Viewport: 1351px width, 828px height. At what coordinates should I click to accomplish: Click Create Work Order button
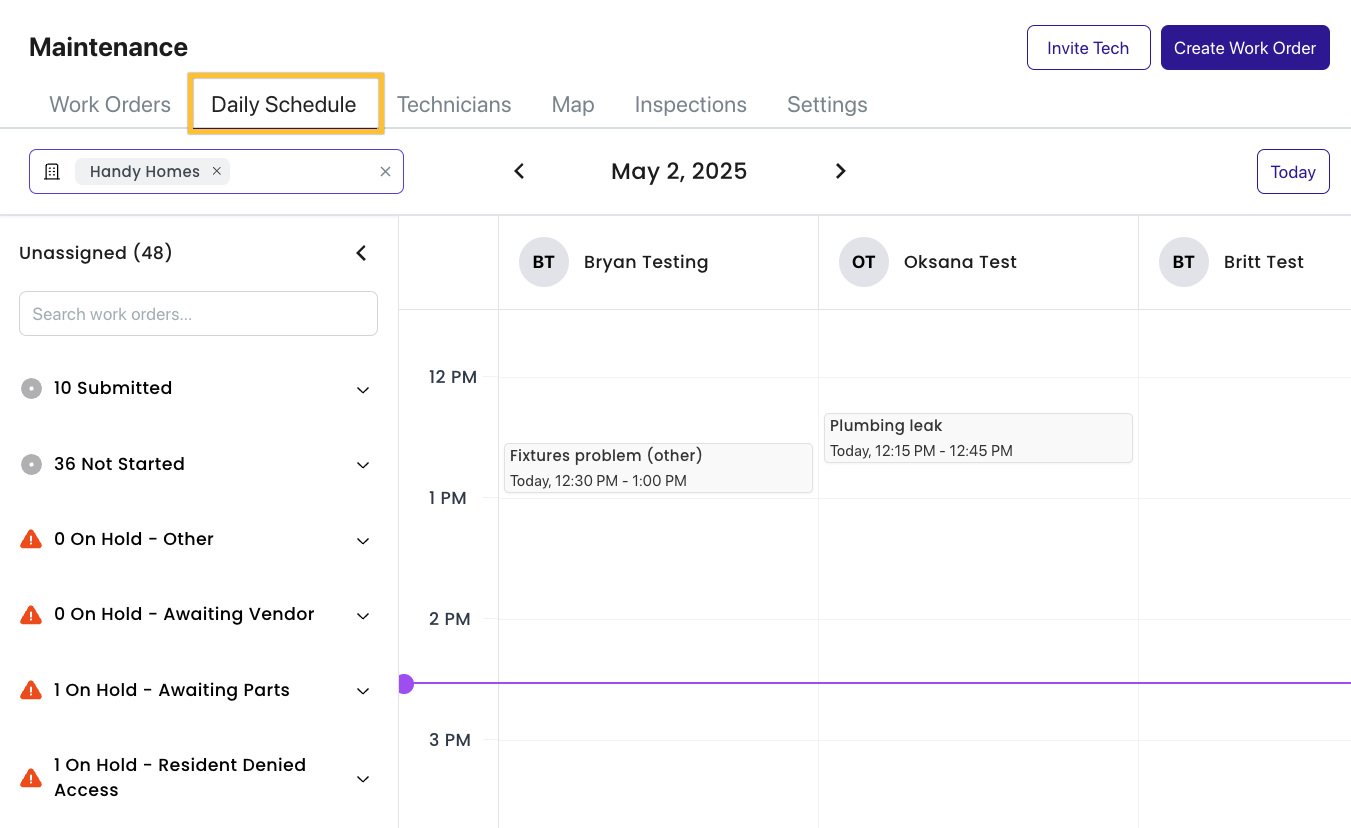(1245, 48)
